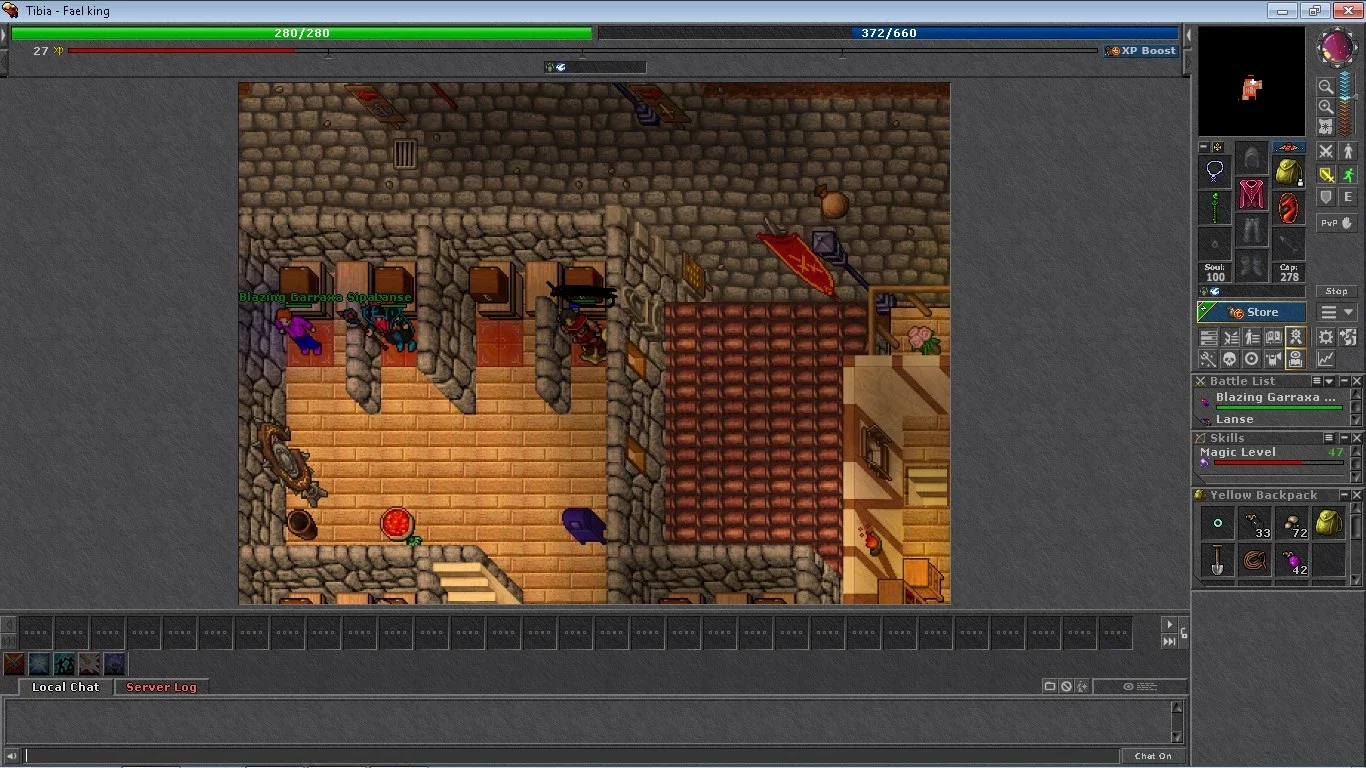1366x768 pixels.
Task: Minimize the Battle List panel
Action: [x=1345, y=381]
